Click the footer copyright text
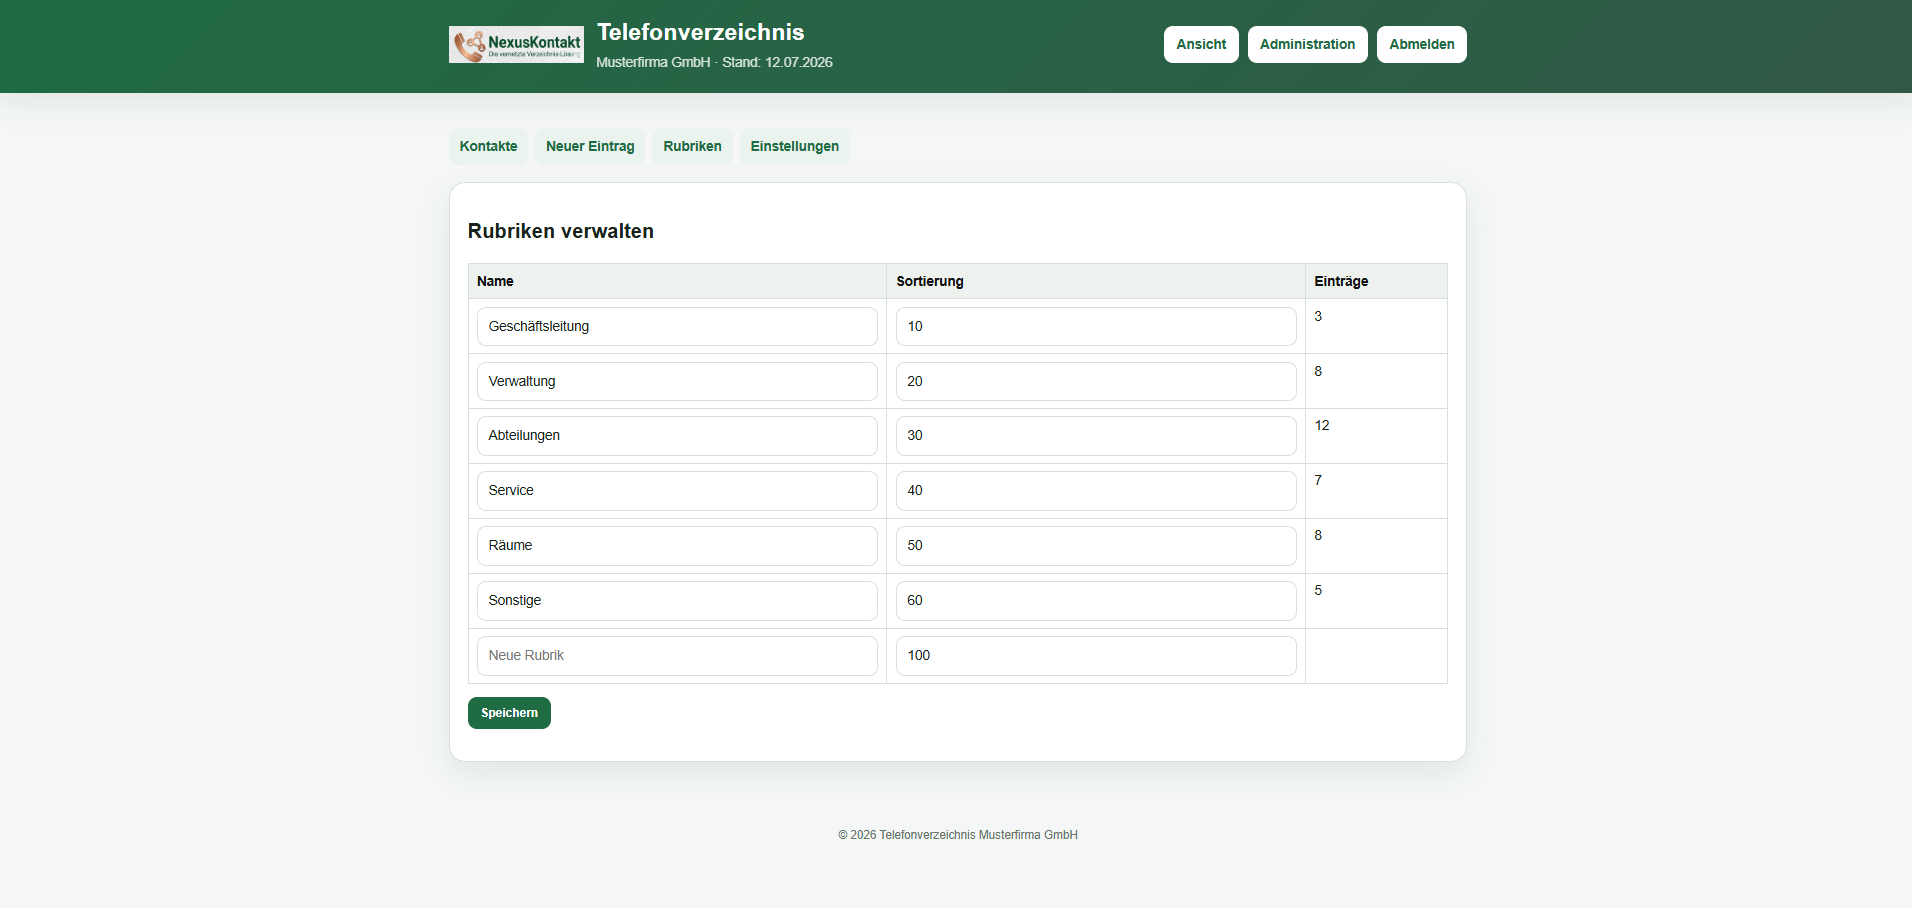 958,835
